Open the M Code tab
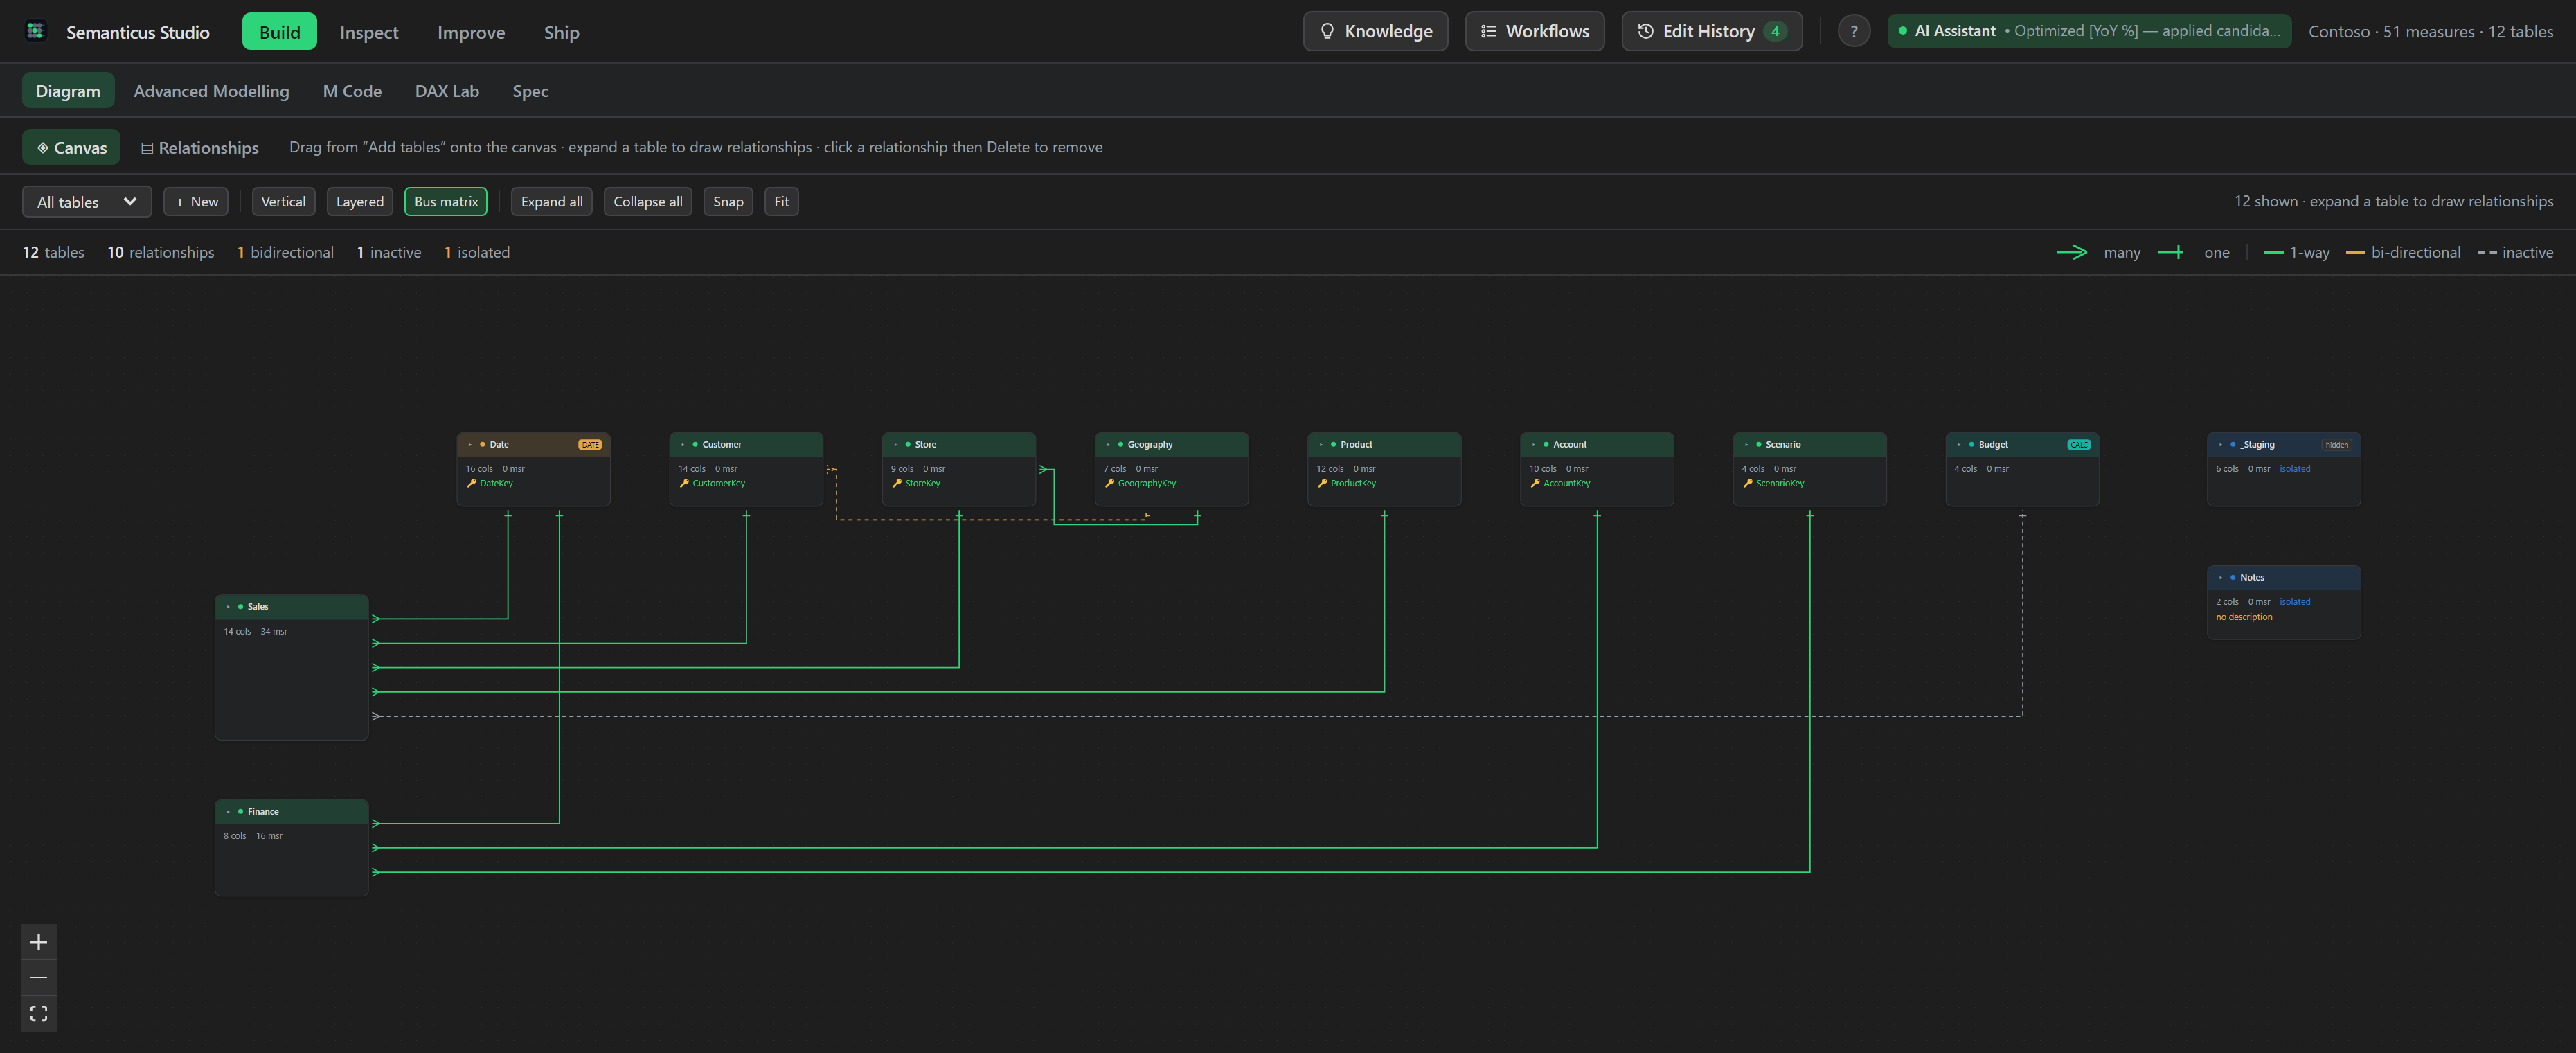 pos(352,91)
